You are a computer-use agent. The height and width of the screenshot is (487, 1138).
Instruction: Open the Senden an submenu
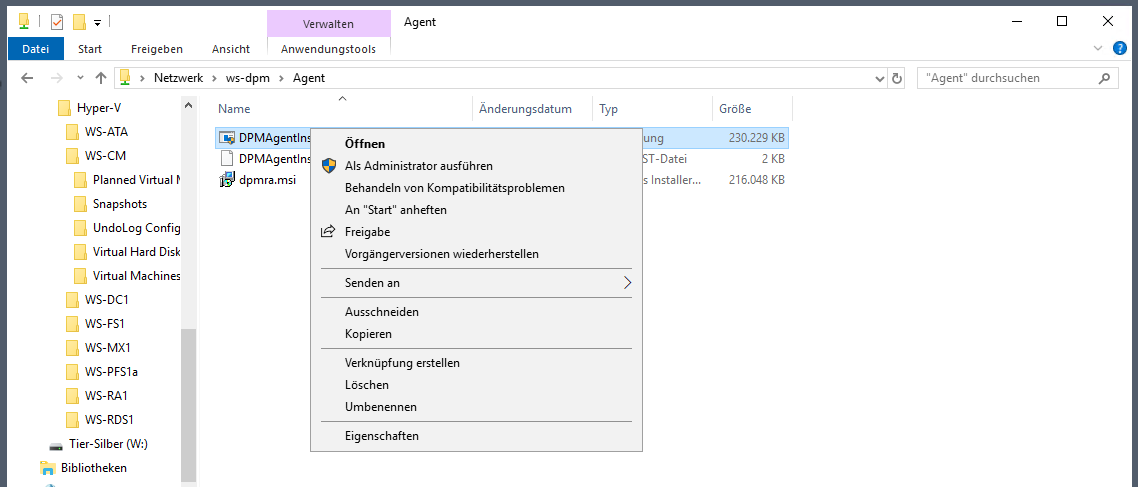coord(476,282)
